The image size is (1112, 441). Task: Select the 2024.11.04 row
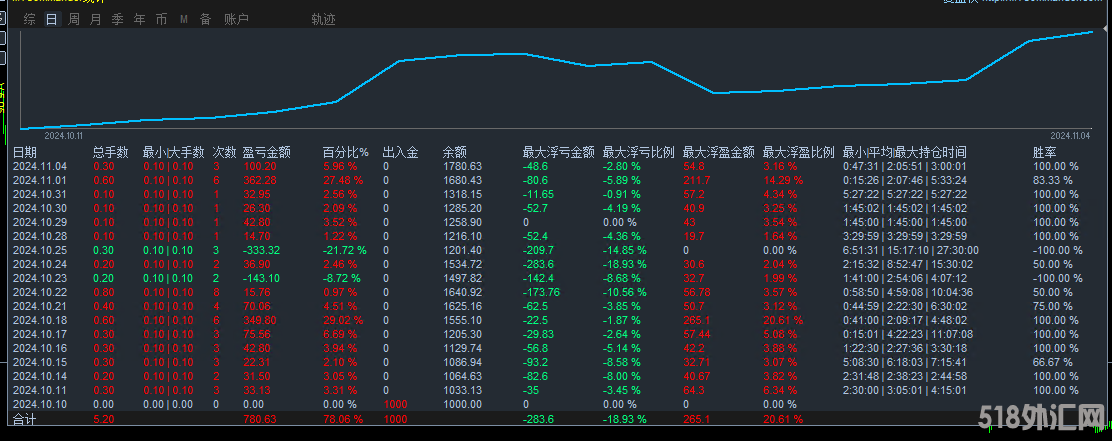coord(40,166)
